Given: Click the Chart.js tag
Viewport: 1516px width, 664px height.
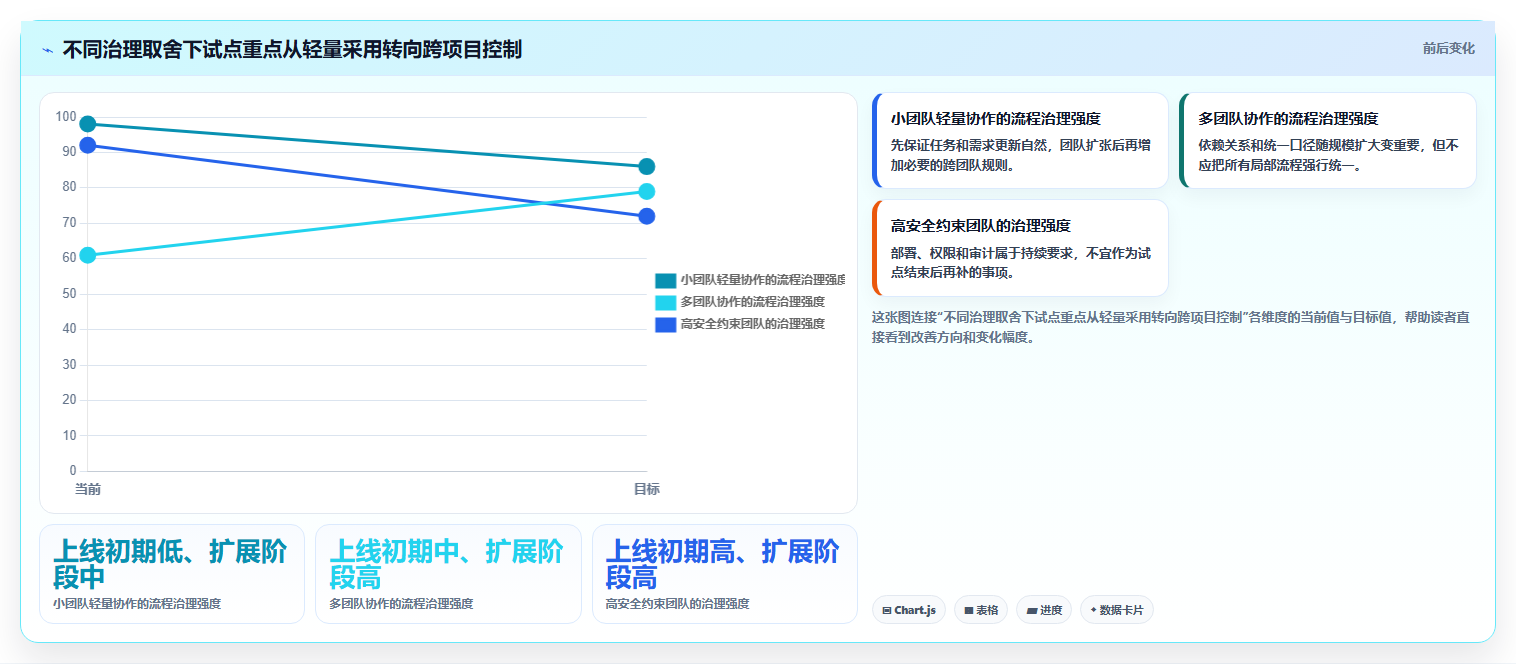Looking at the screenshot, I should point(908,610).
